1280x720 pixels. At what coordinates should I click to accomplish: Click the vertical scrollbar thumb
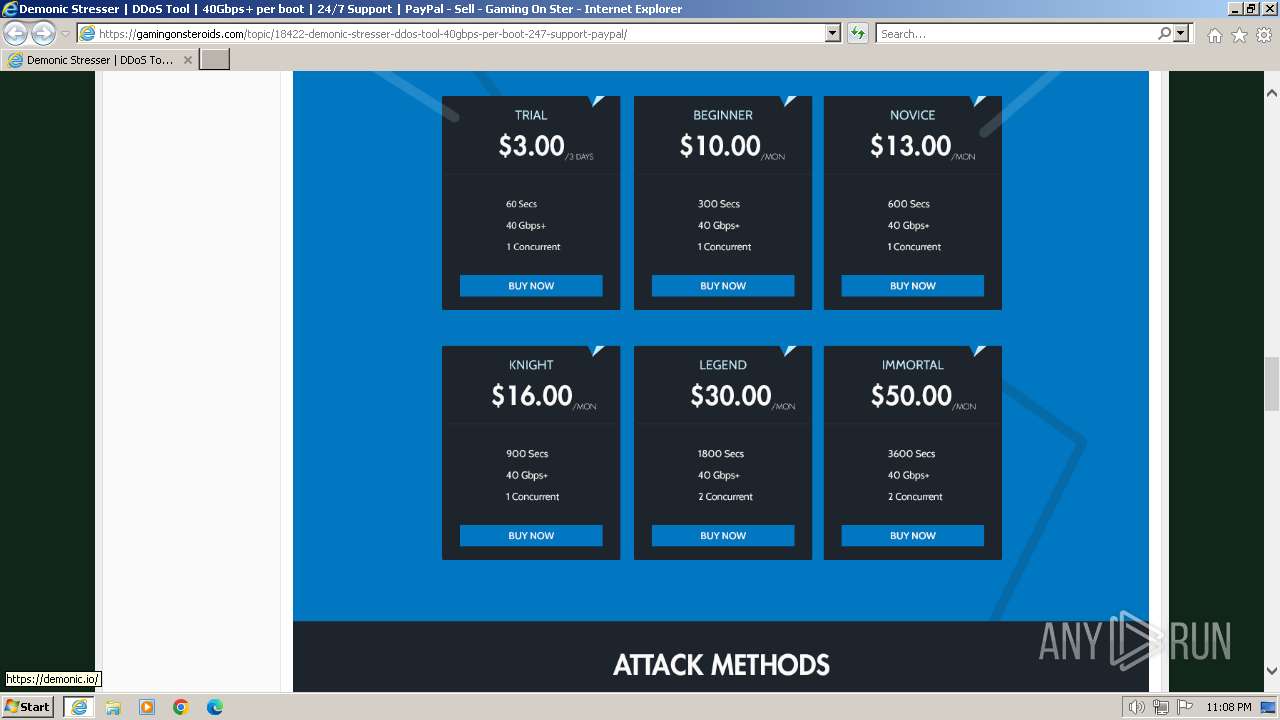click(1272, 384)
